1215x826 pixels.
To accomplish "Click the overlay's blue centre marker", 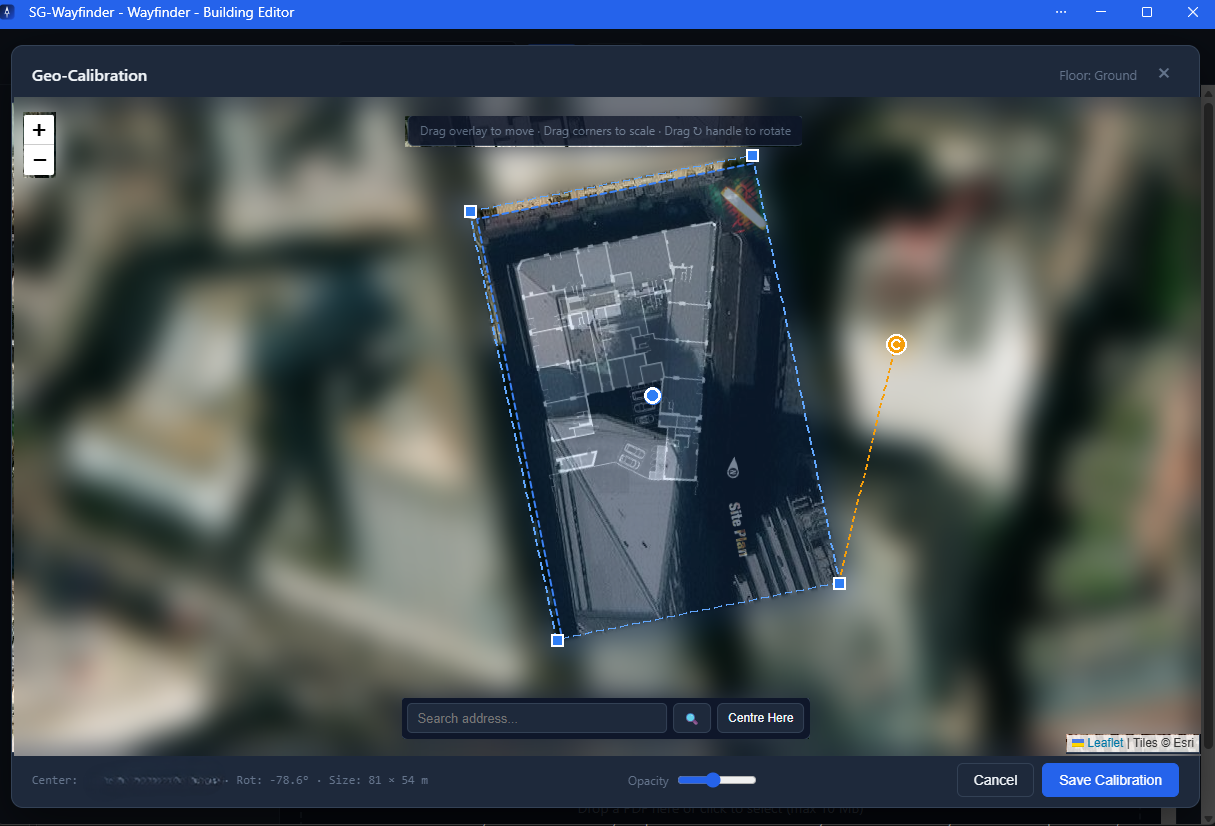I will (653, 396).
